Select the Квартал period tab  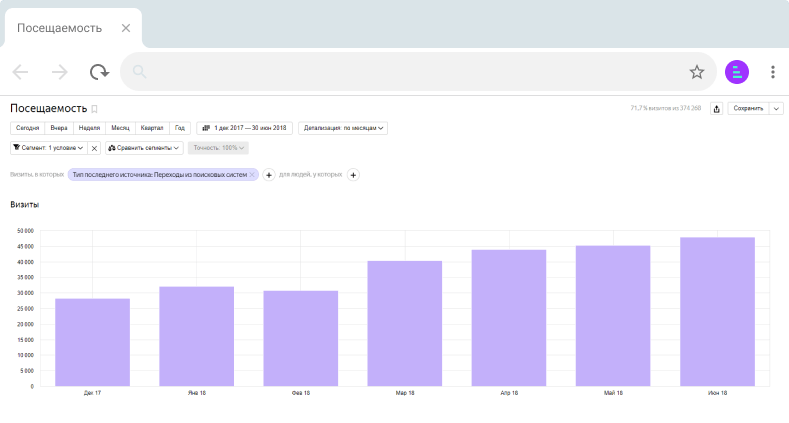152,128
